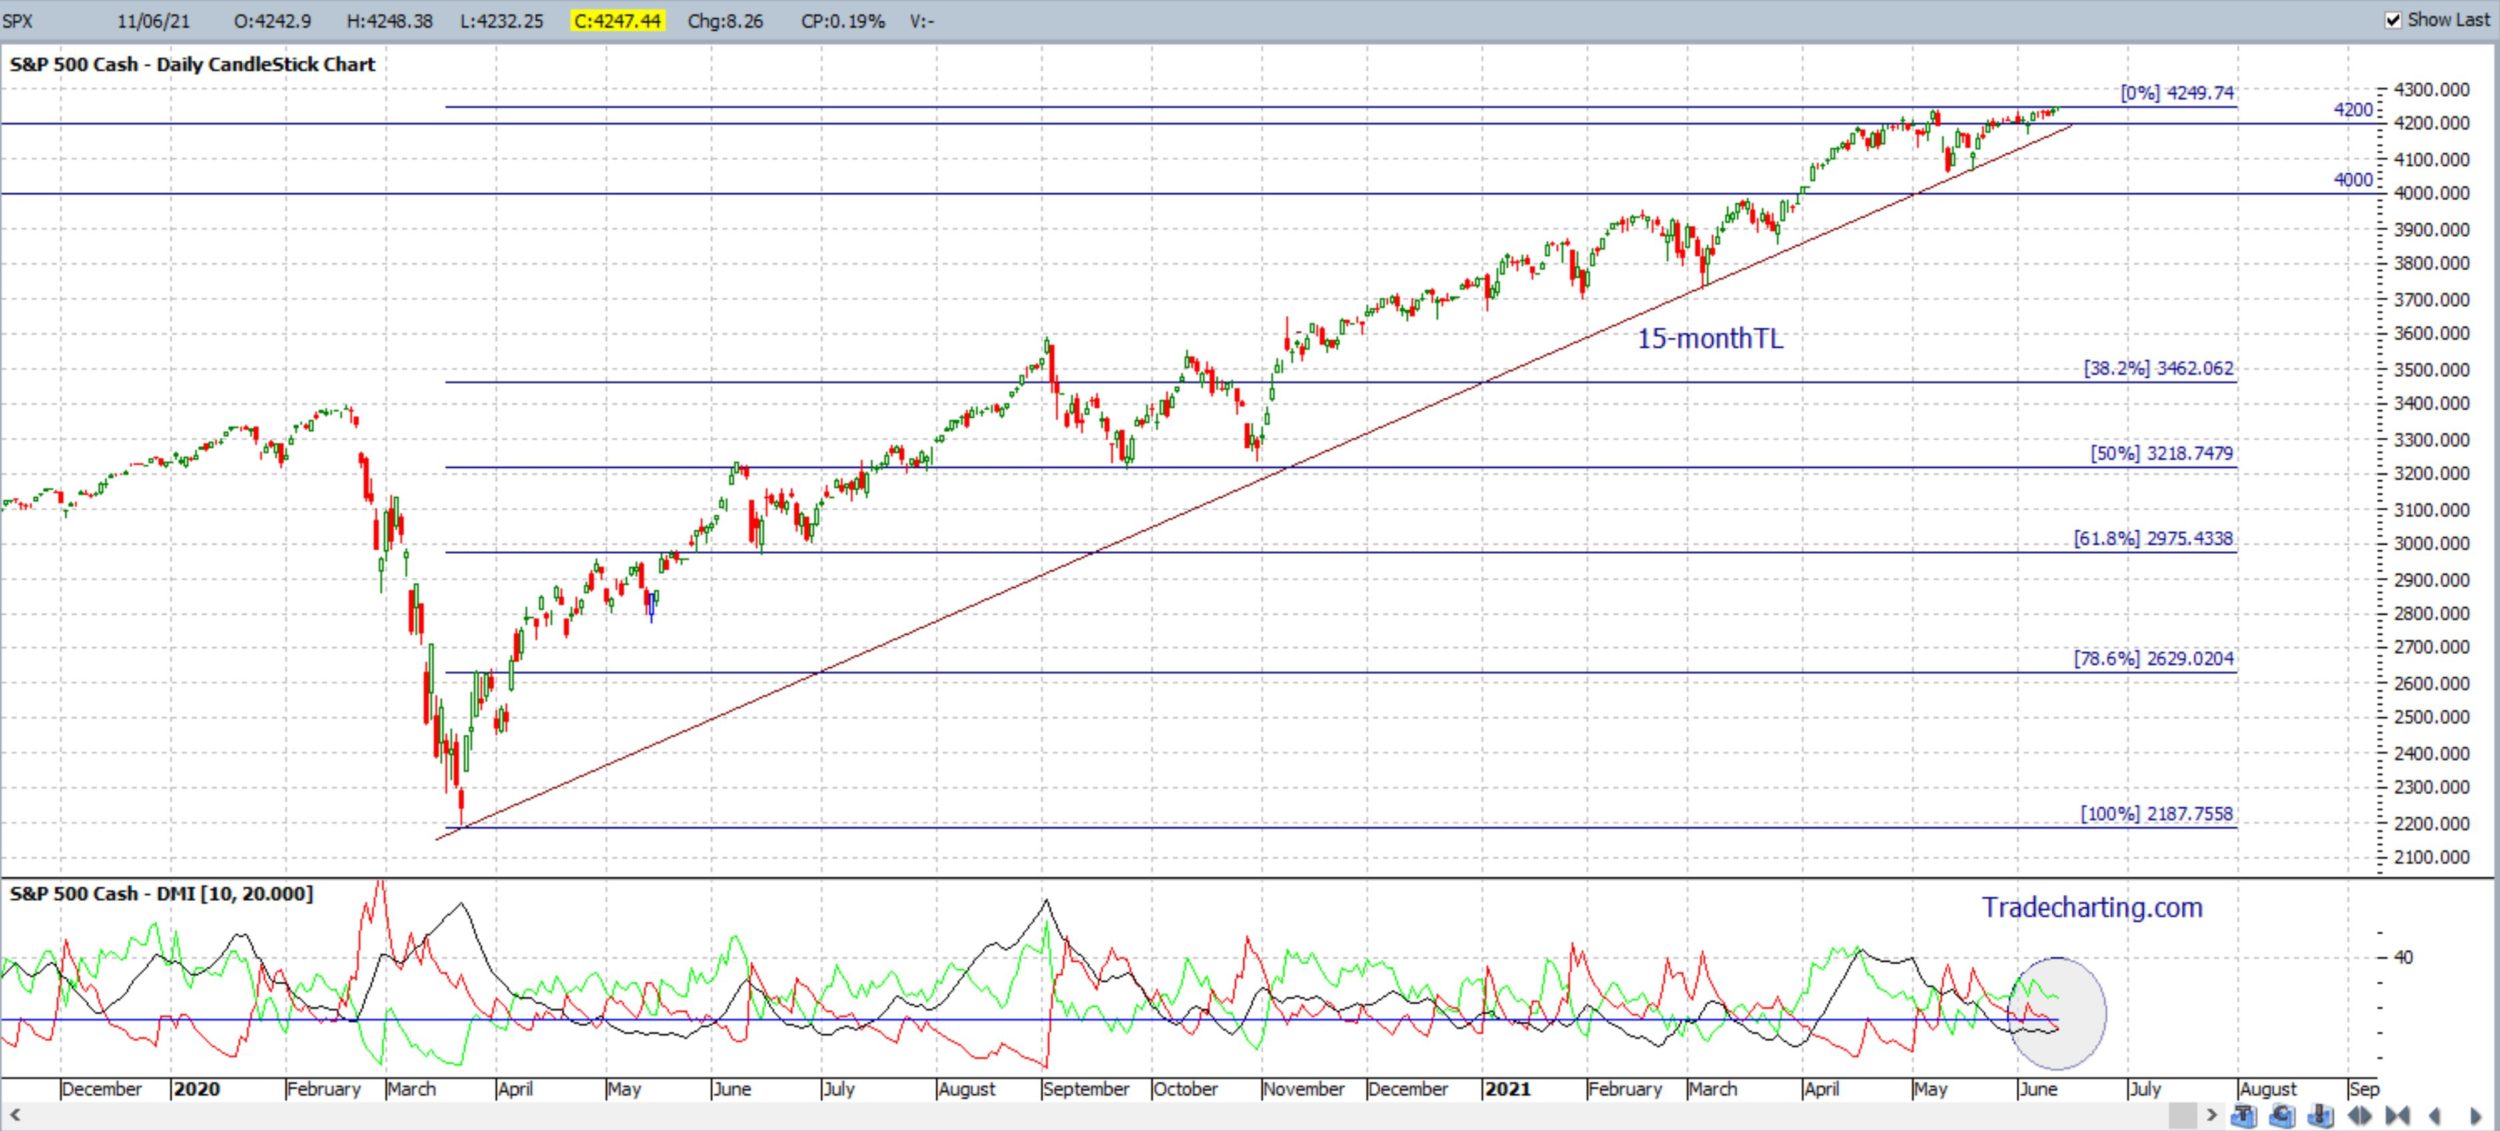Select the [0%] 4249.74 Fibonacci label
The height and width of the screenshot is (1131, 2500).
point(2177,93)
